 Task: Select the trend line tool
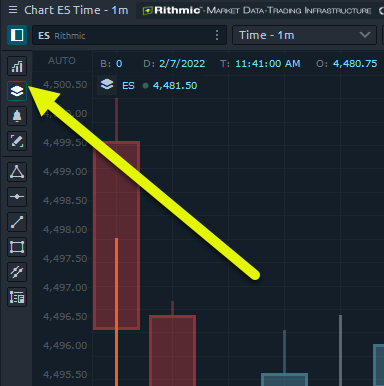click(x=17, y=222)
